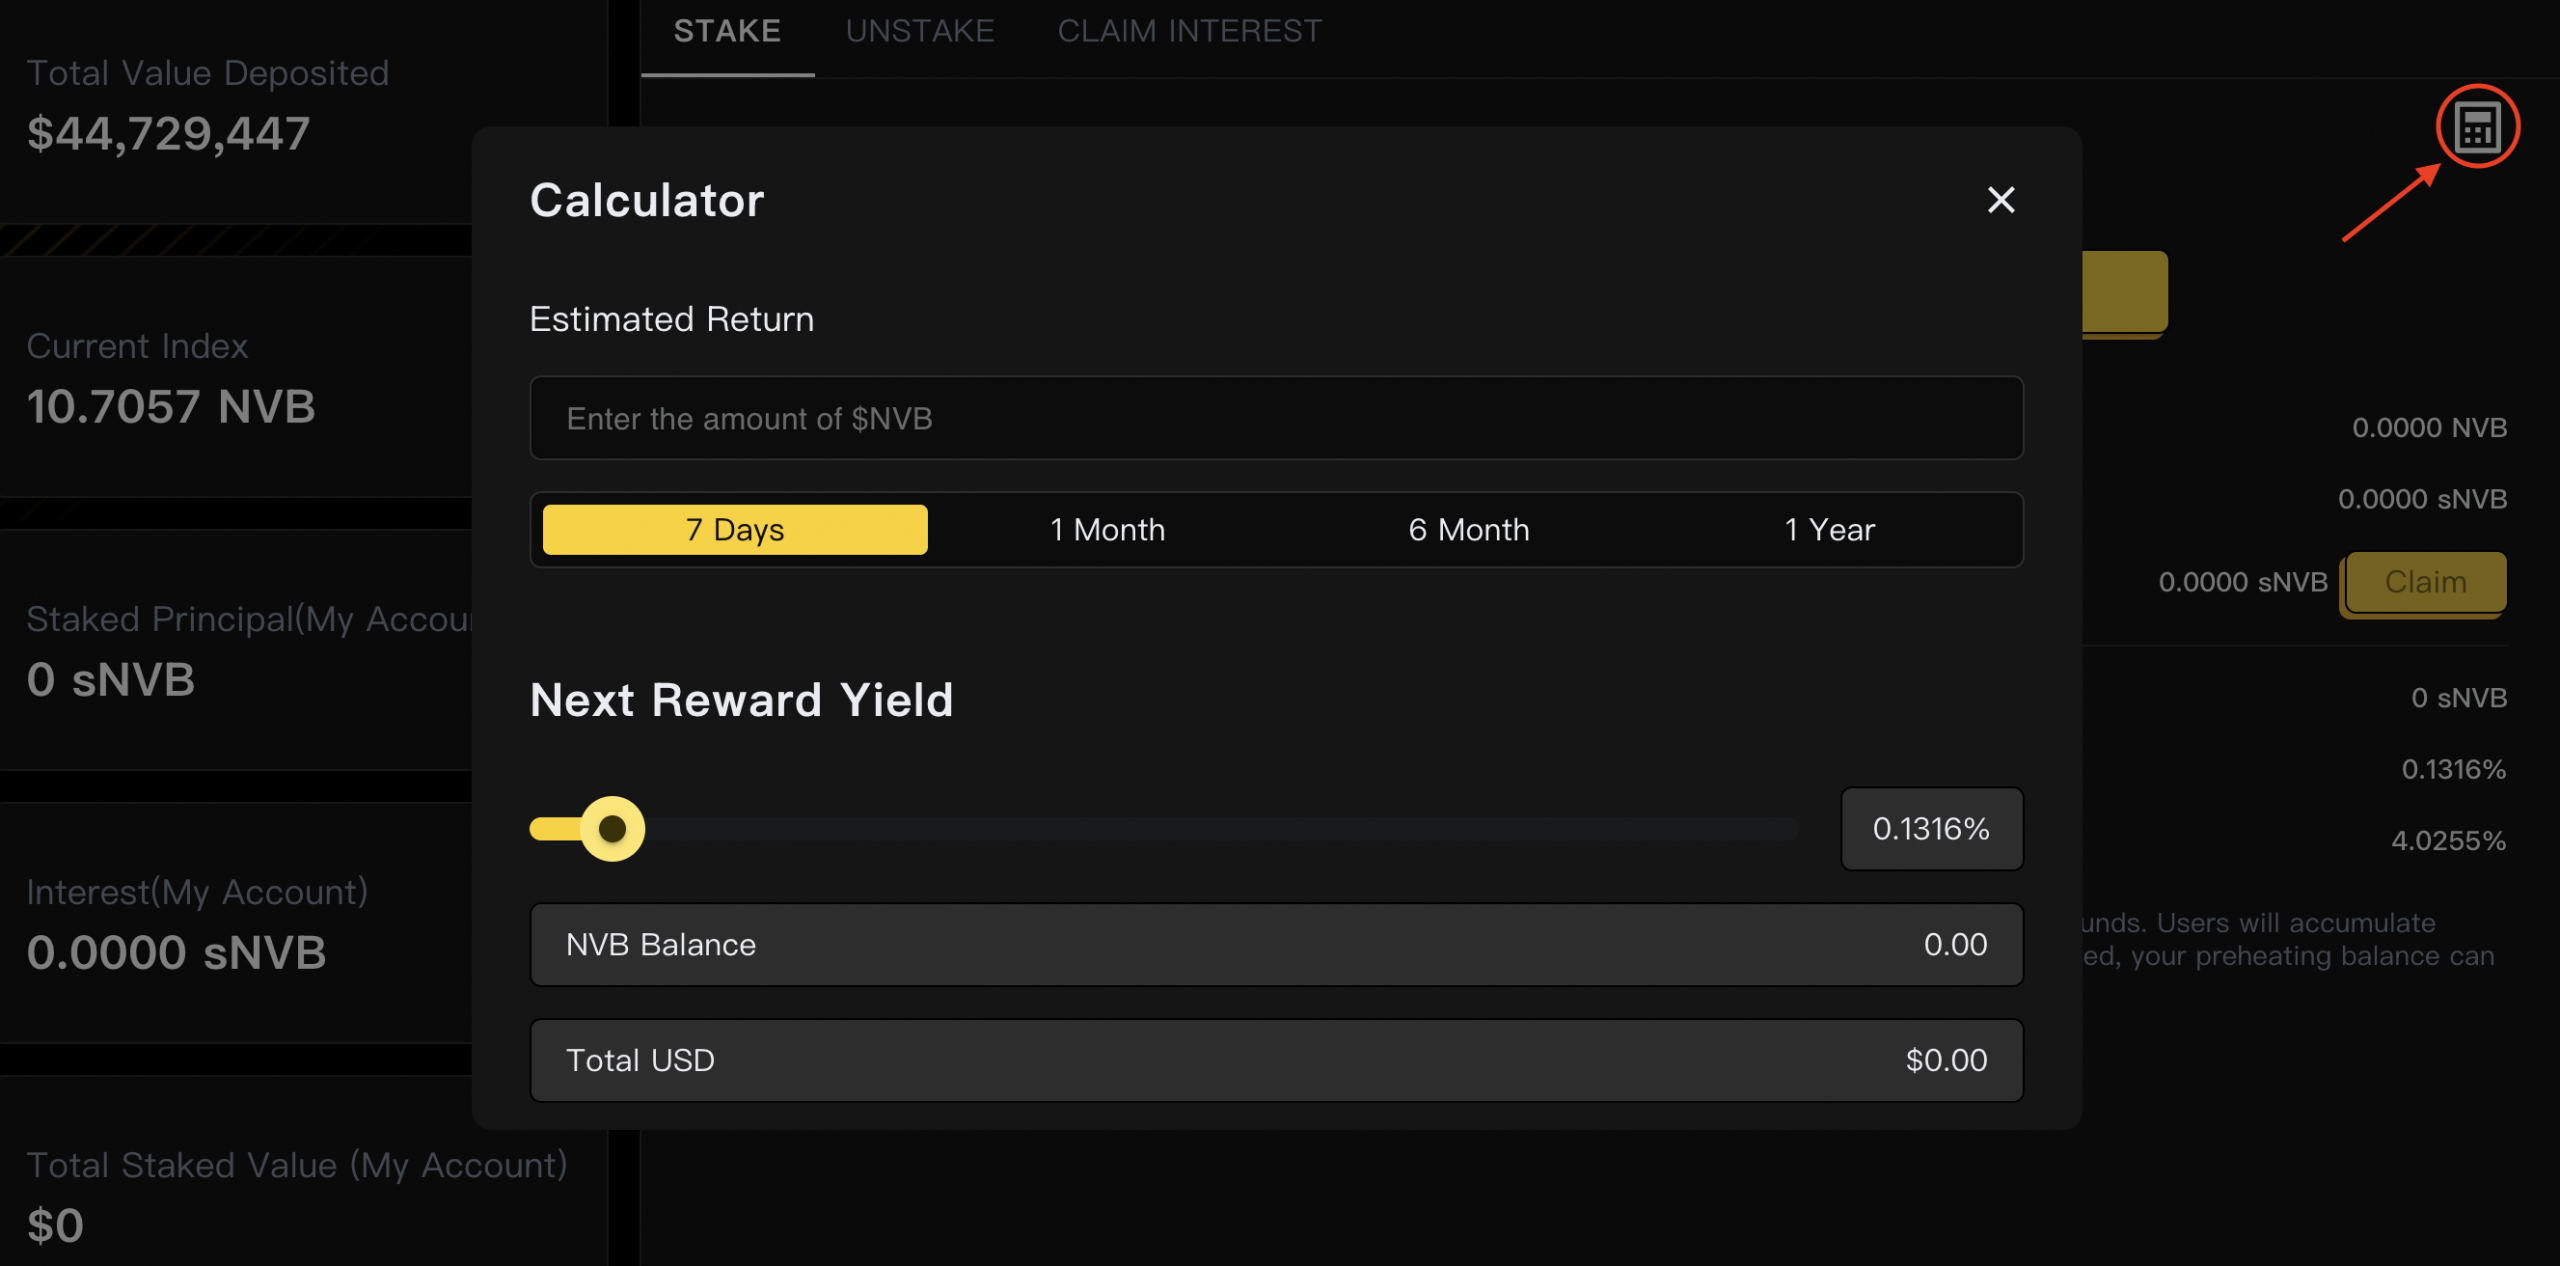Click the yellow button behind the dialog edge
The width and height of the screenshot is (2560, 1266).
coord(2125,292)
